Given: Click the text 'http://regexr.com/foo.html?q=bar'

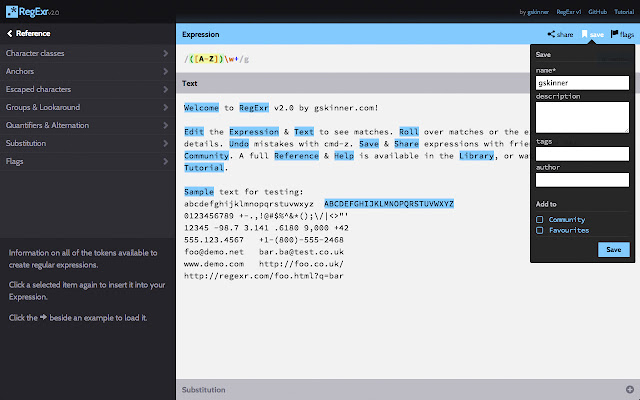Looking at the screenshot, I should pos(264,276).
